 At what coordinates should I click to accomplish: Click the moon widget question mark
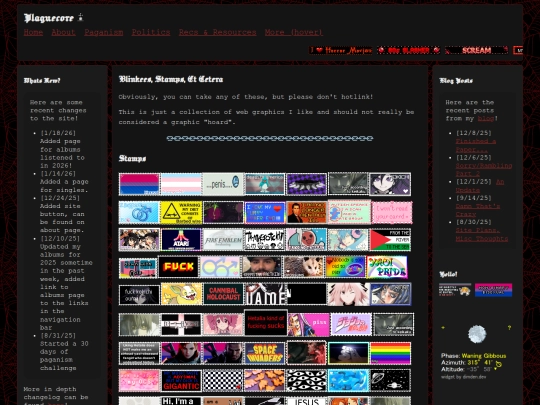pos(509,328)
